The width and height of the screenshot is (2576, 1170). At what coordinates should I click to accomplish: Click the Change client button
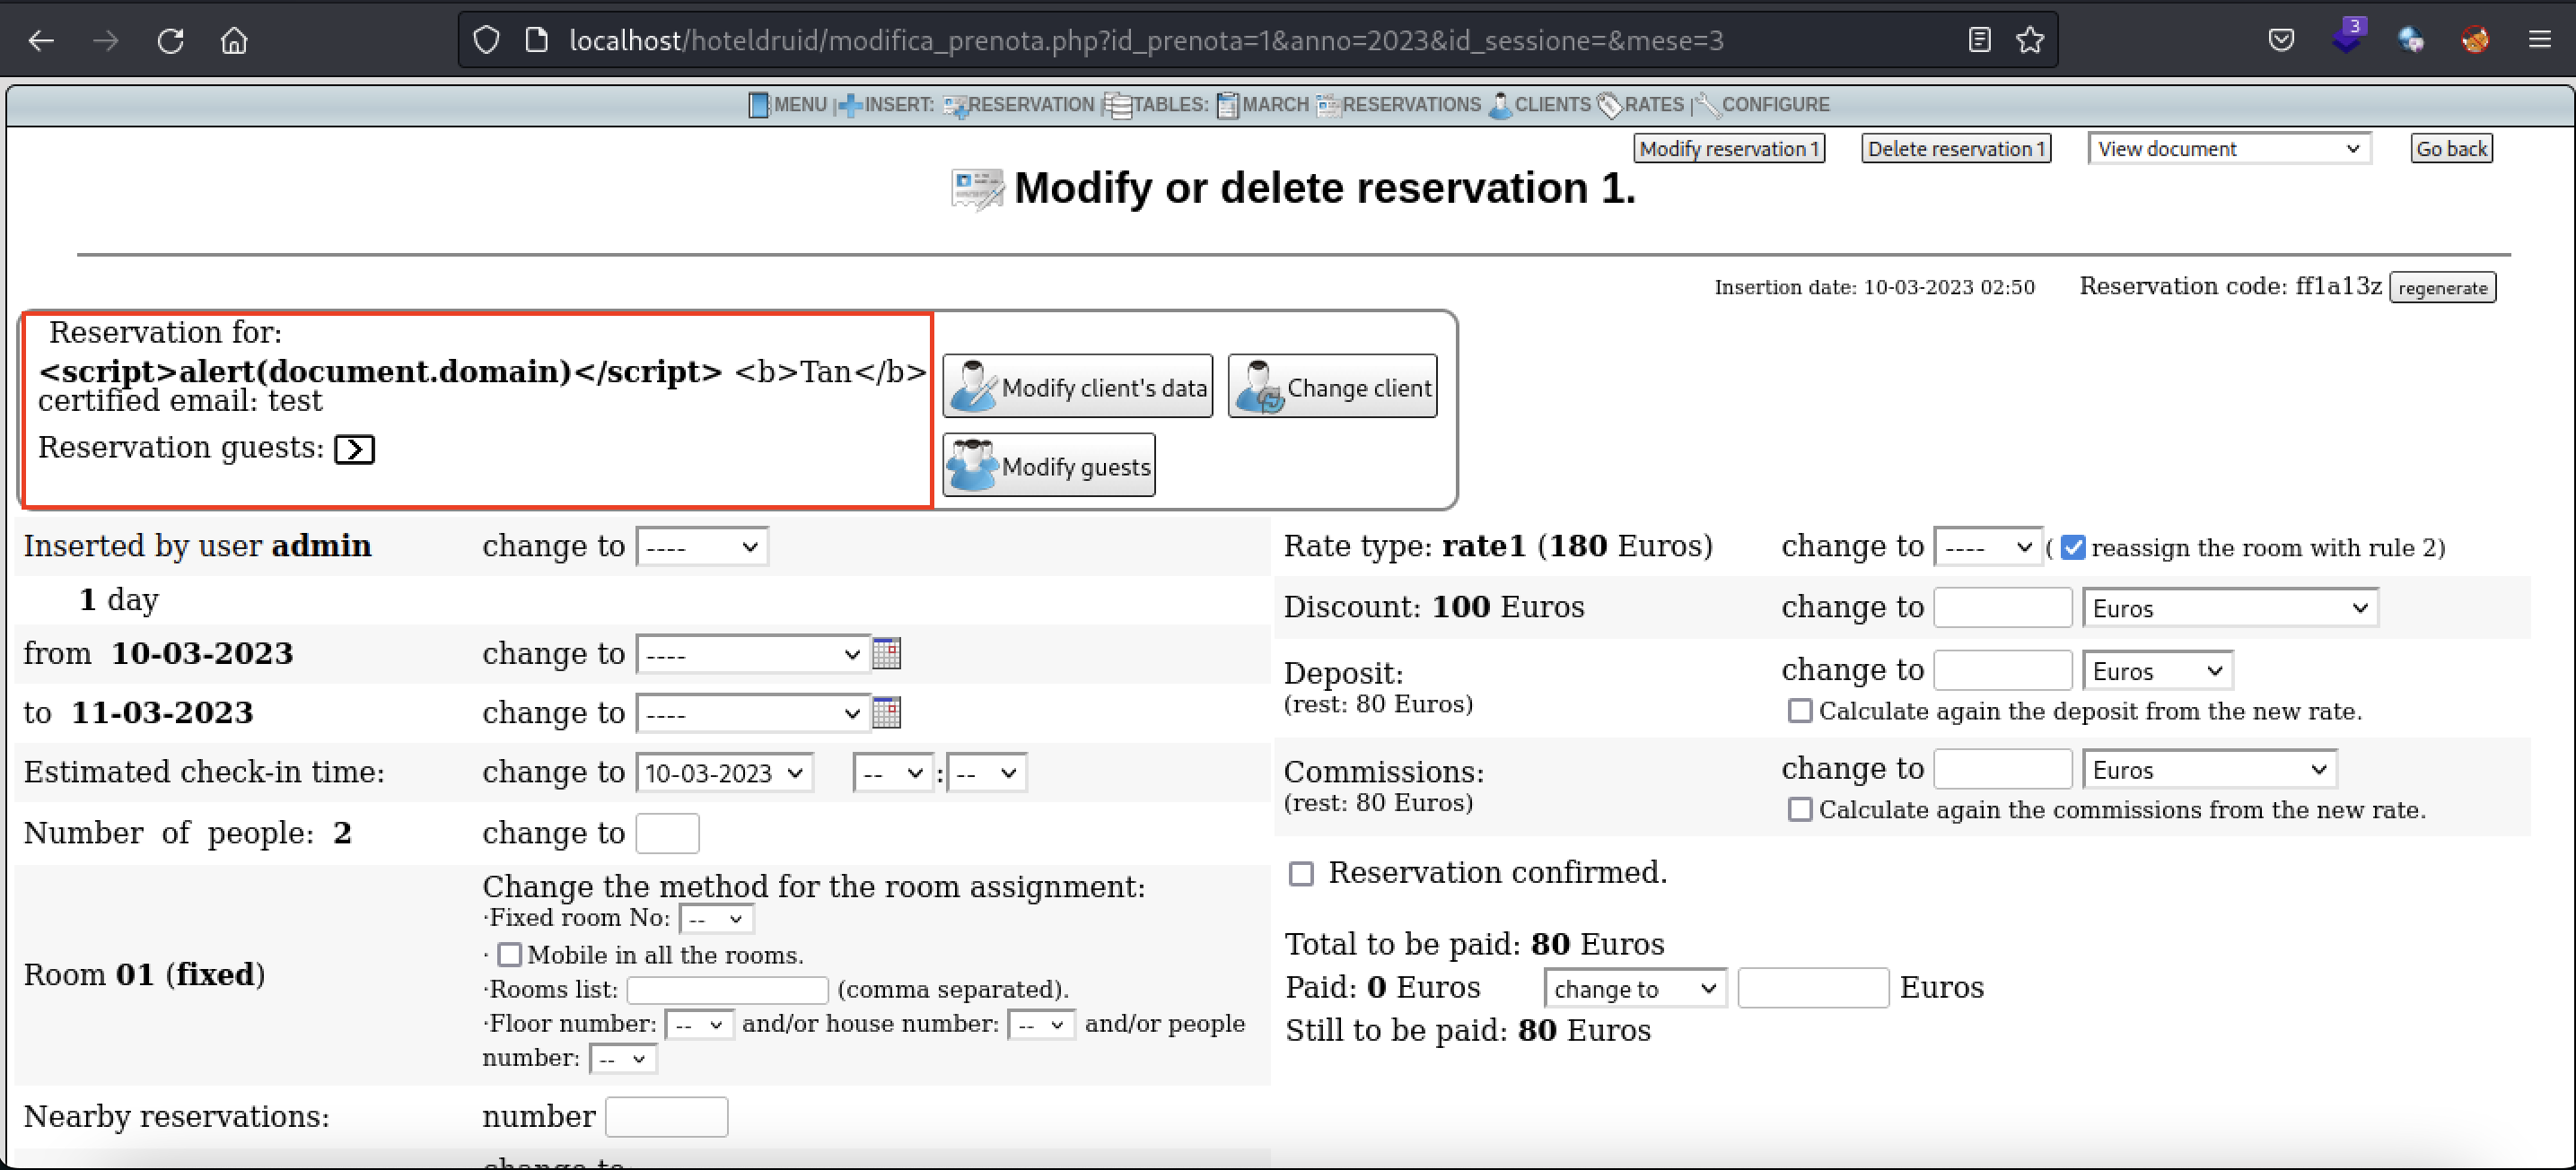click(x=1332, y=387)
